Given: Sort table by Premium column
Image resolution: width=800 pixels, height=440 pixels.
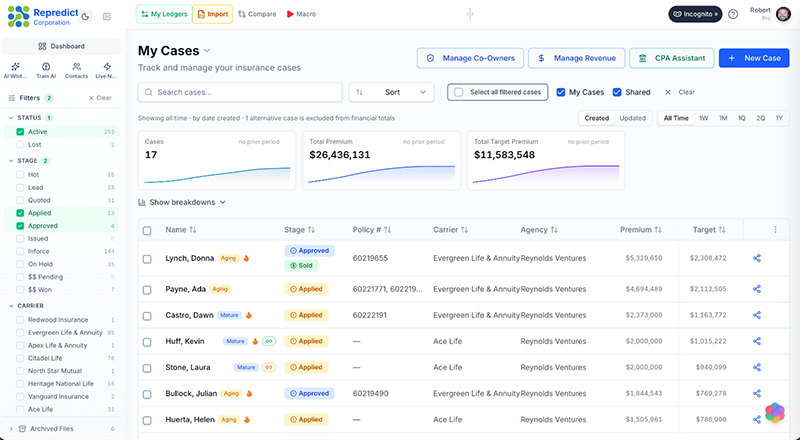Looking at the screenshot, I should (x=641, y=230).
